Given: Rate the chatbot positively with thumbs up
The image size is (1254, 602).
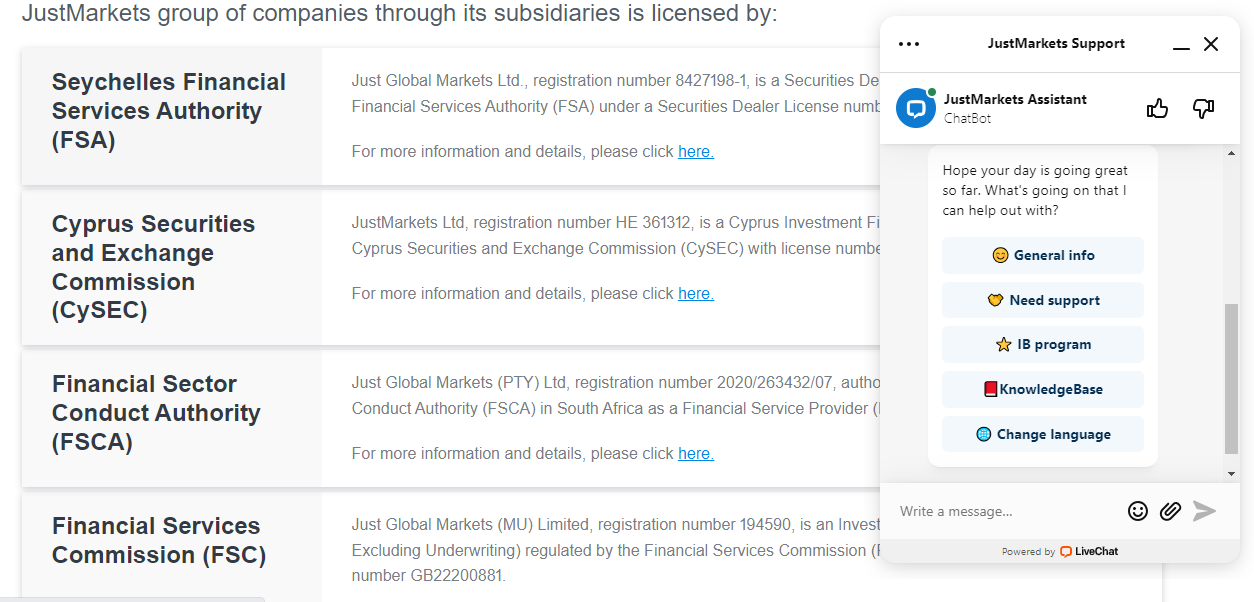Looking at the screenshot, I should pos(1157,107).
